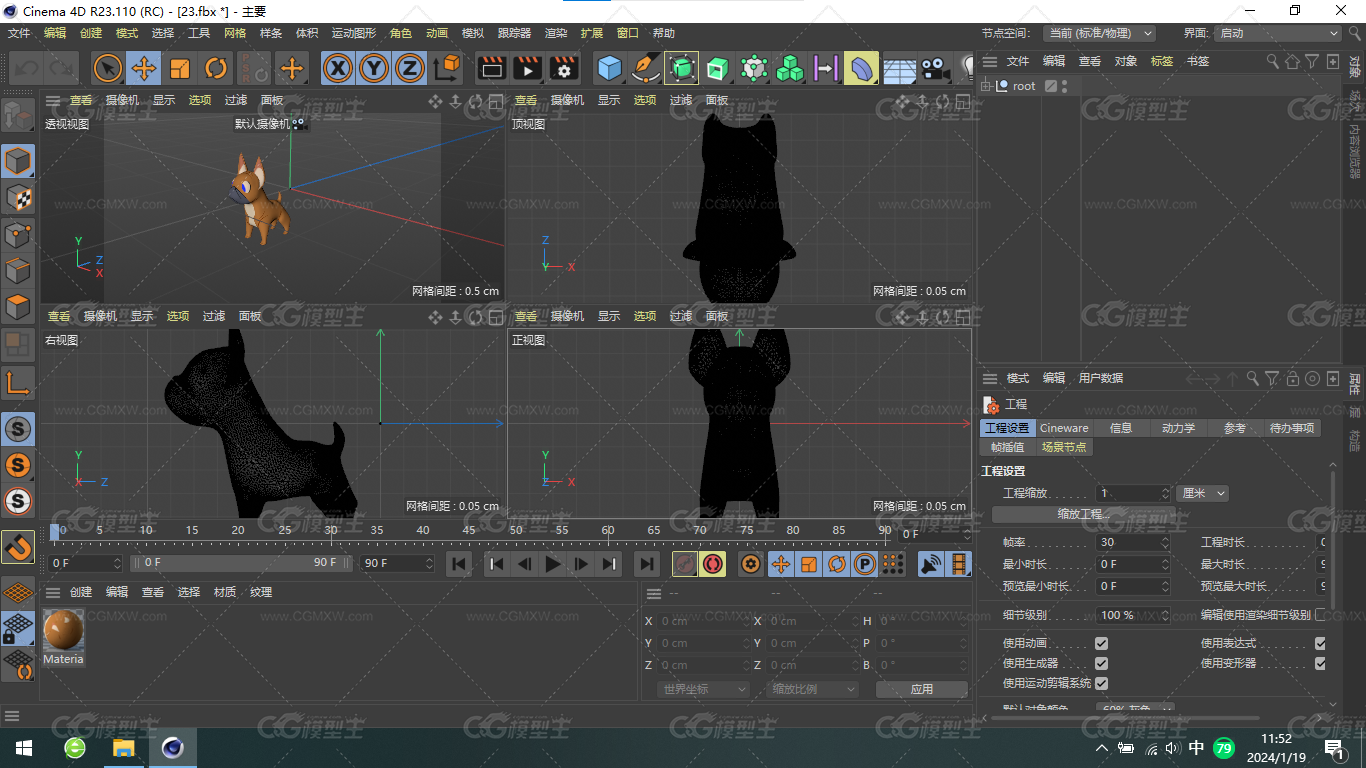Click the 帧率 value stepper arrows
Image resolution: width=1366 pixels, height=768 pixels.
tap(1165, 542)
